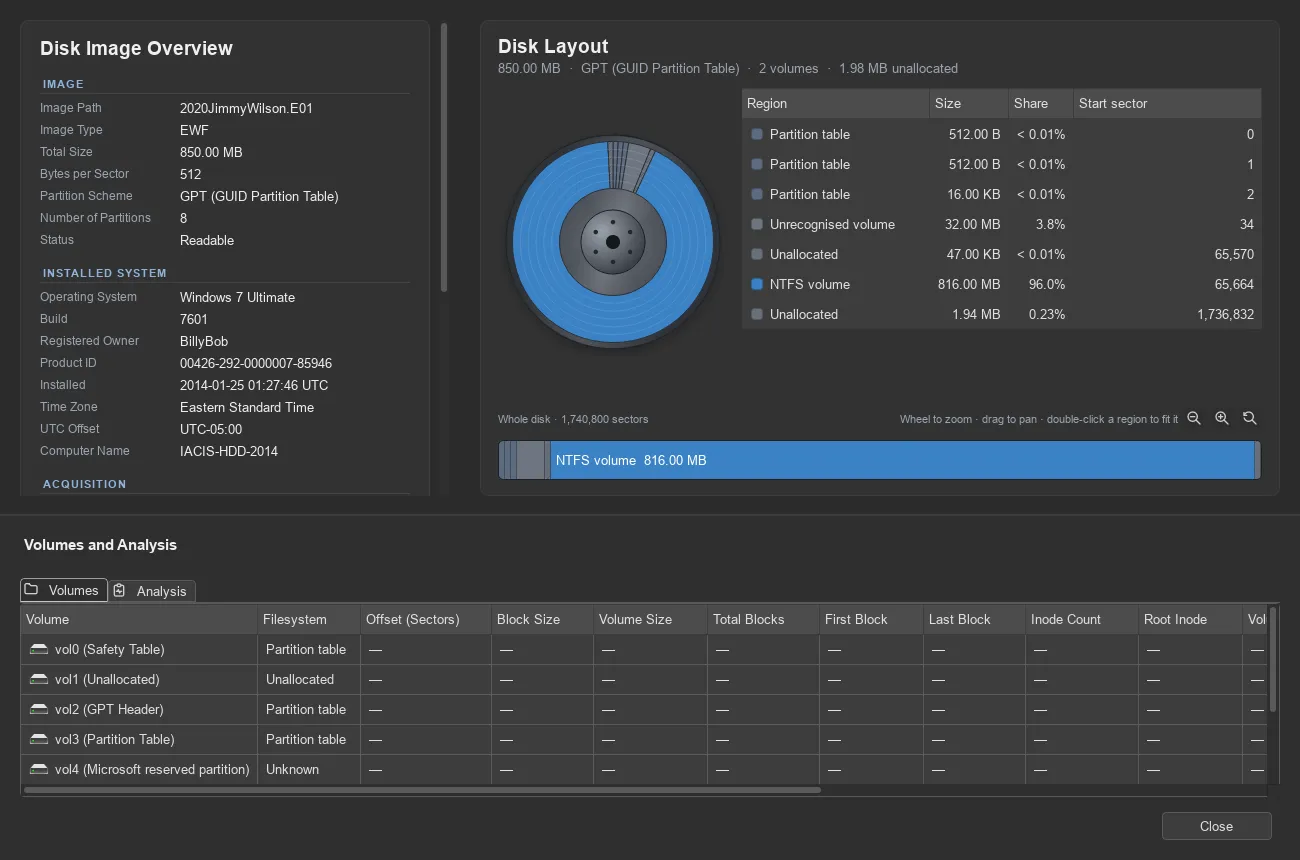
Task: Click the volumes table vertical scrollbar
Action: [x=1272, y=660]
